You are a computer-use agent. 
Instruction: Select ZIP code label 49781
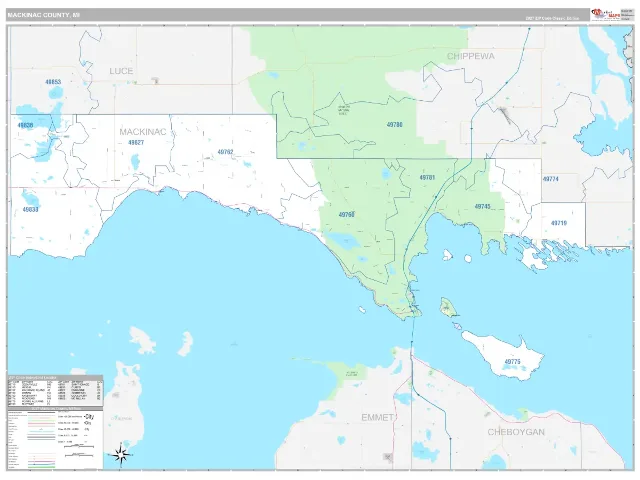427,178
